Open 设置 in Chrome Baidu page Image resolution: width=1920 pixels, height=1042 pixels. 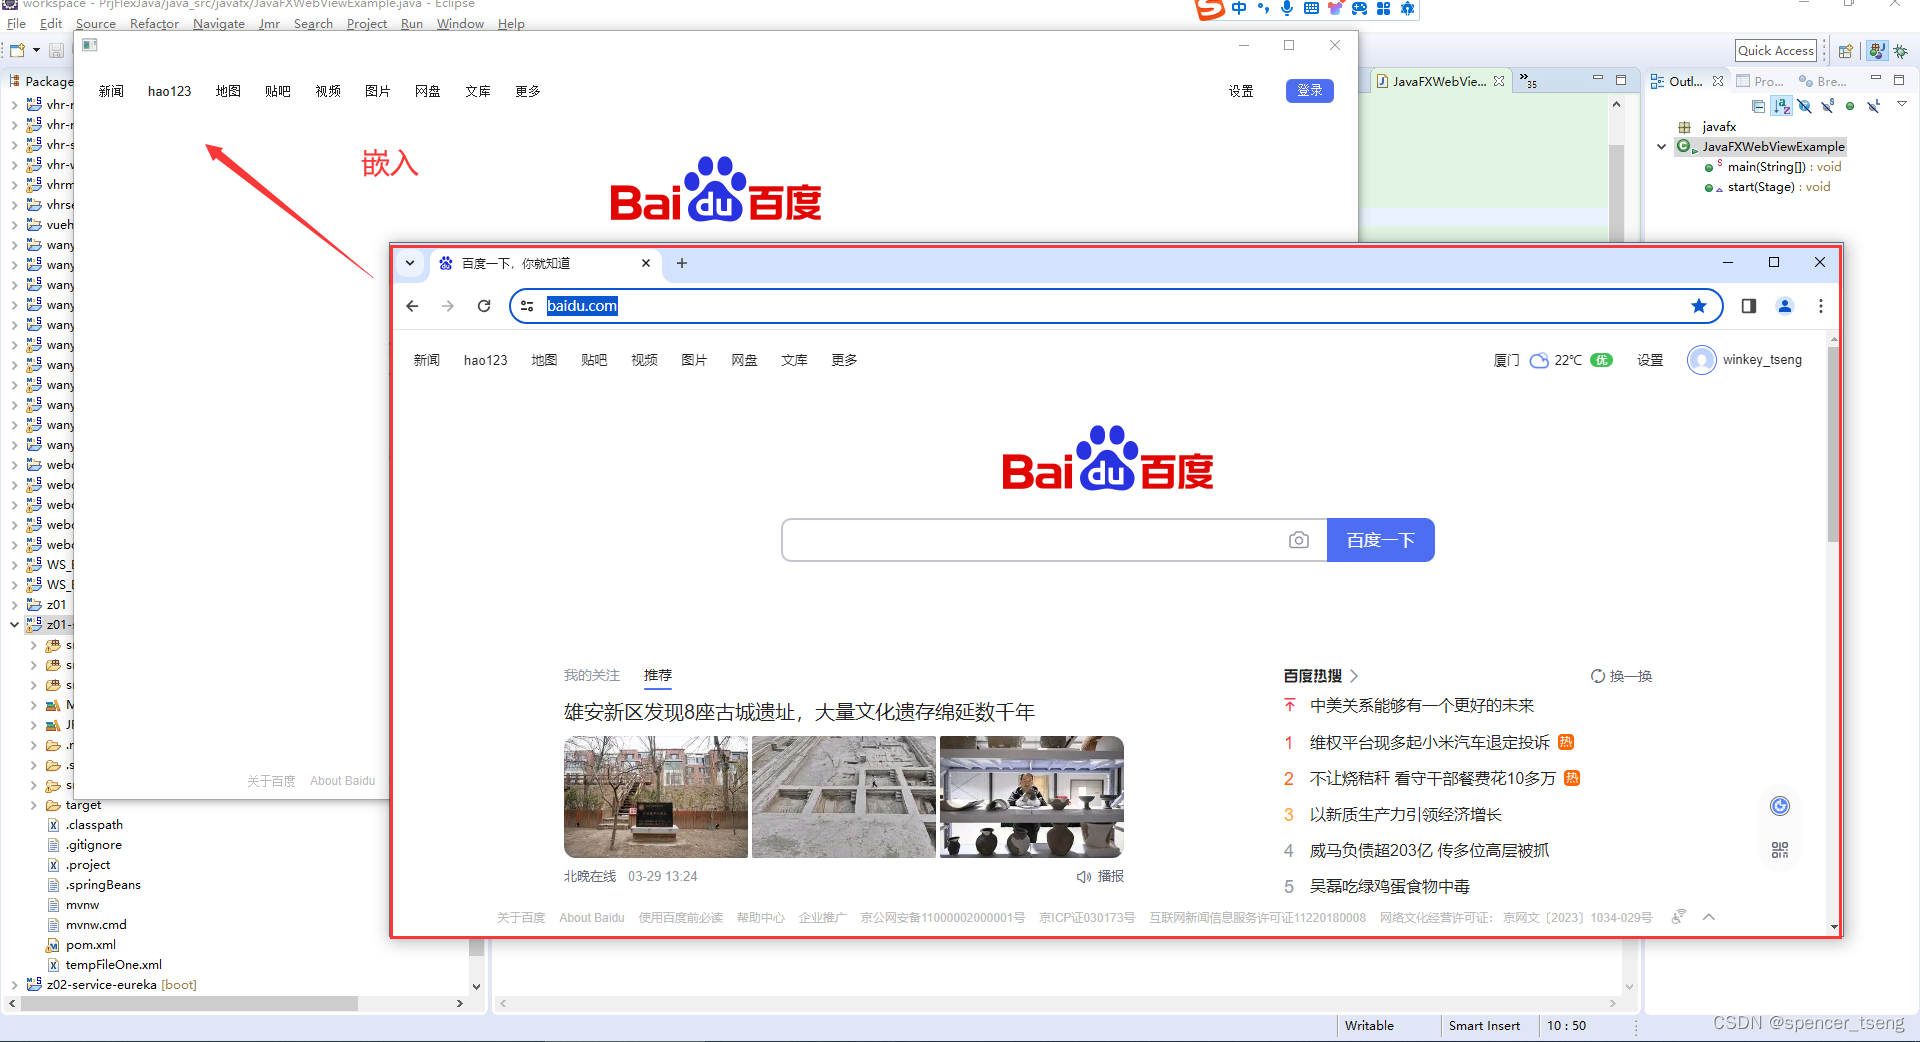(1650, 360)
